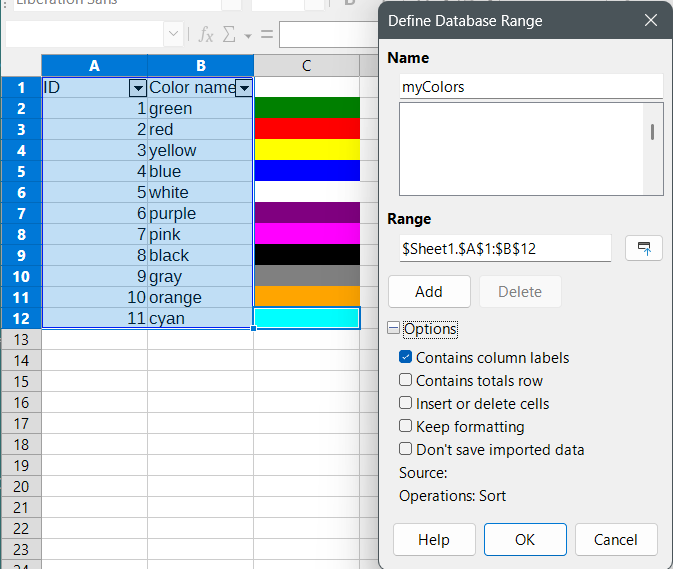Check Don't save imported data
The height and width of the screenshot is (569, 673).
[406, 449]
